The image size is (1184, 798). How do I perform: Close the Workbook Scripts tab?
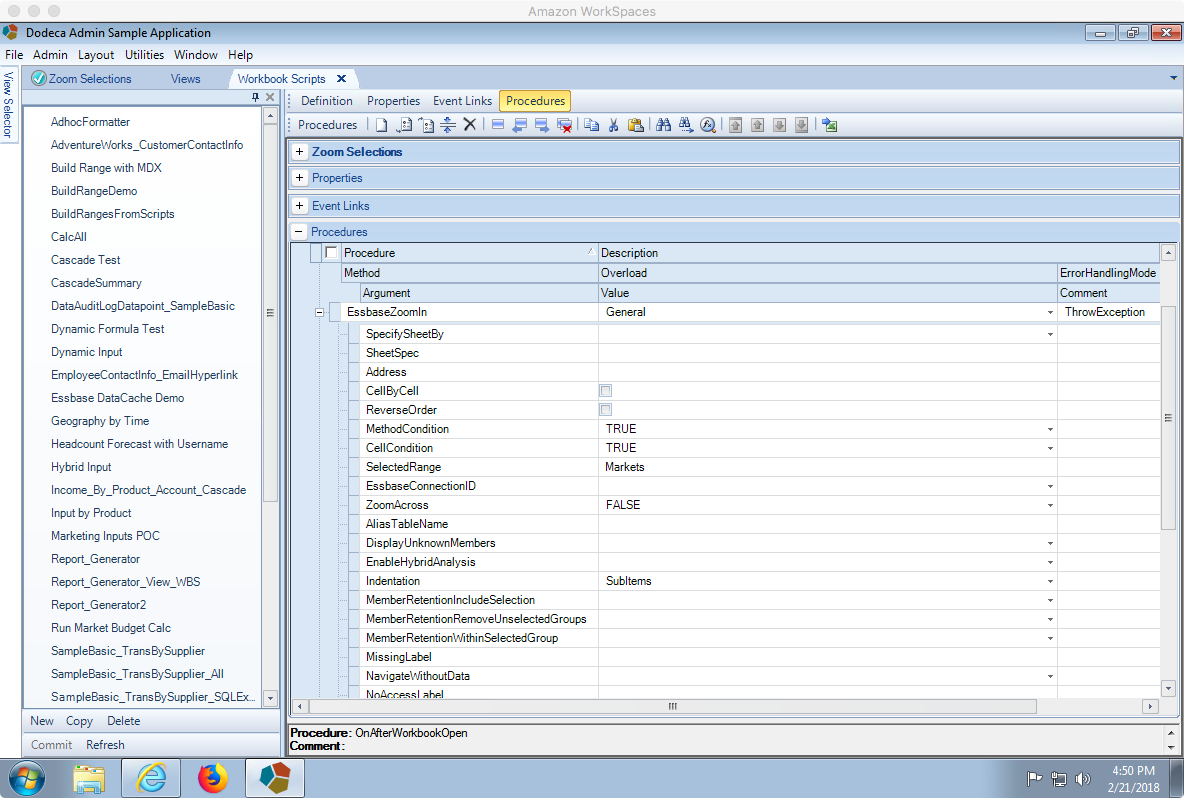coord(341,79)
